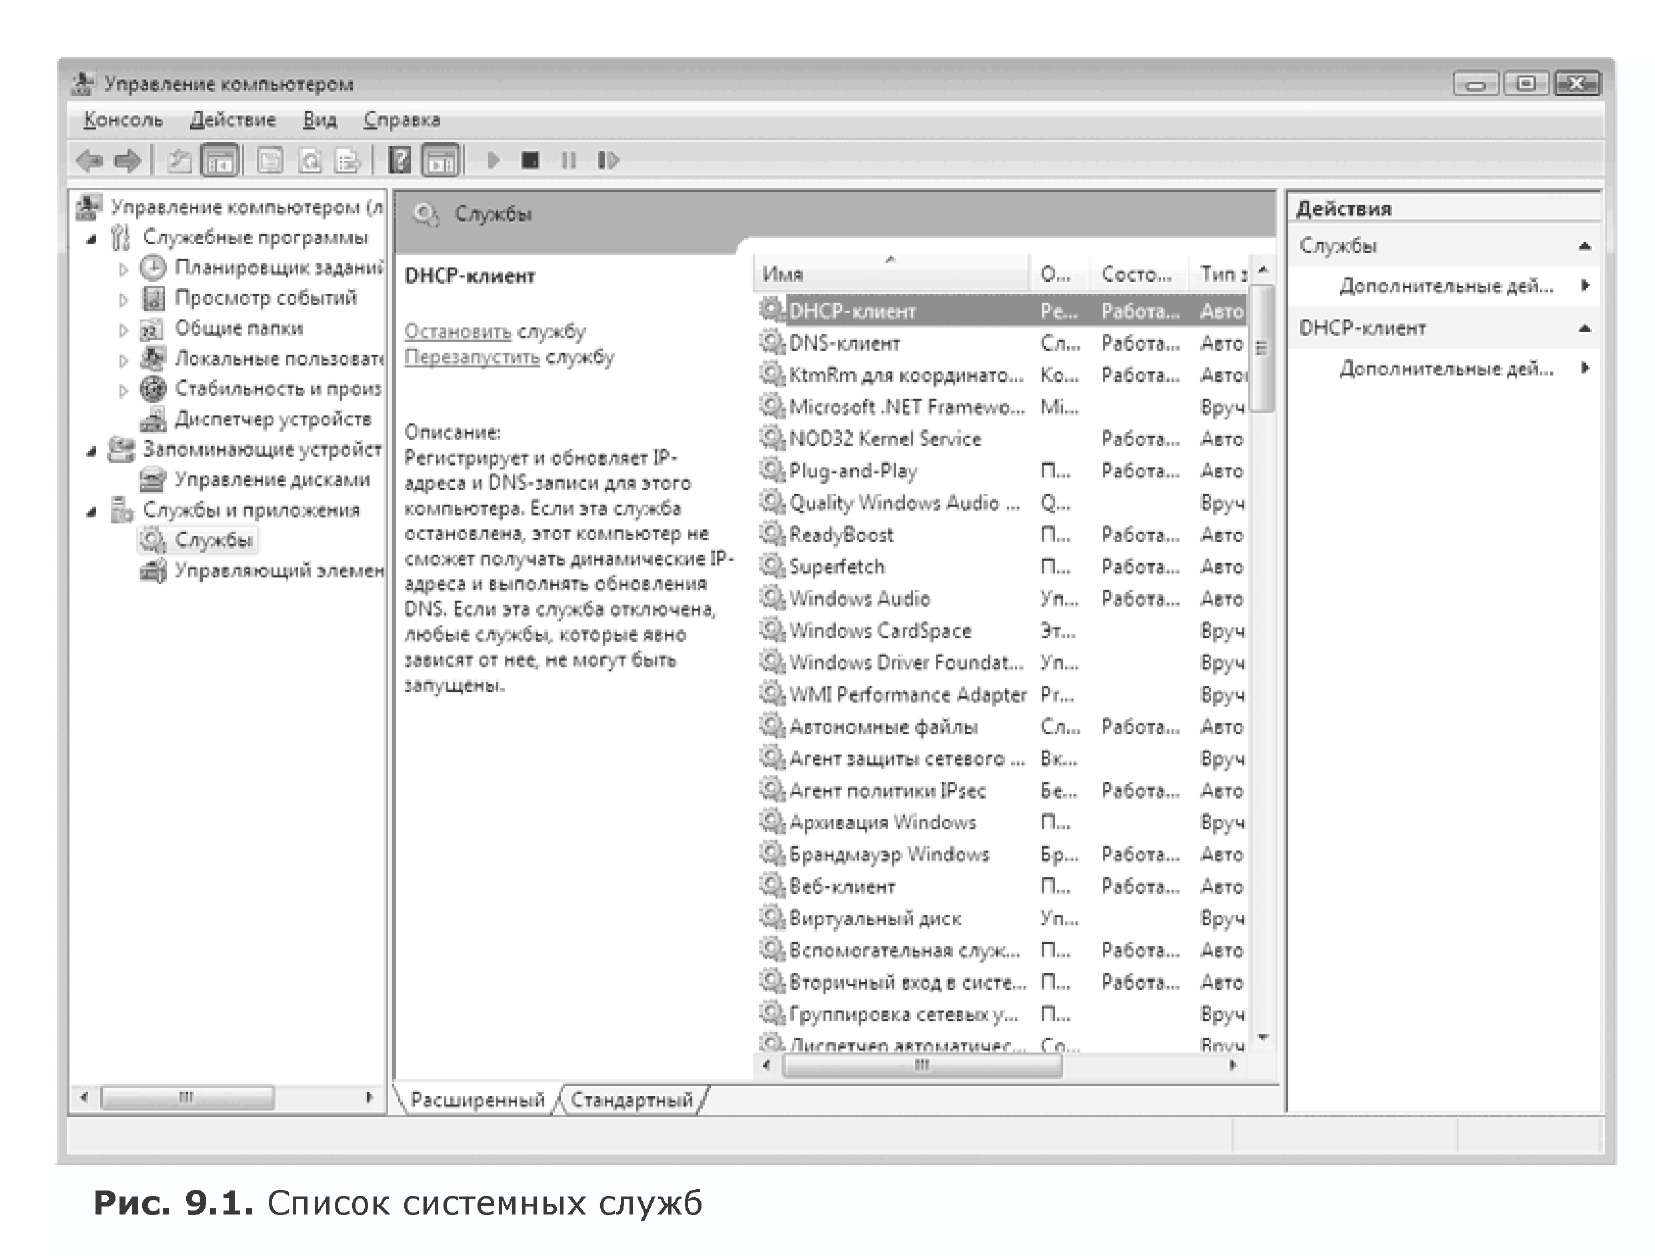Click the services list vertical scrollbar thumb
The height and width of the screenshot is (1256, 1655).
[1262, 348]
